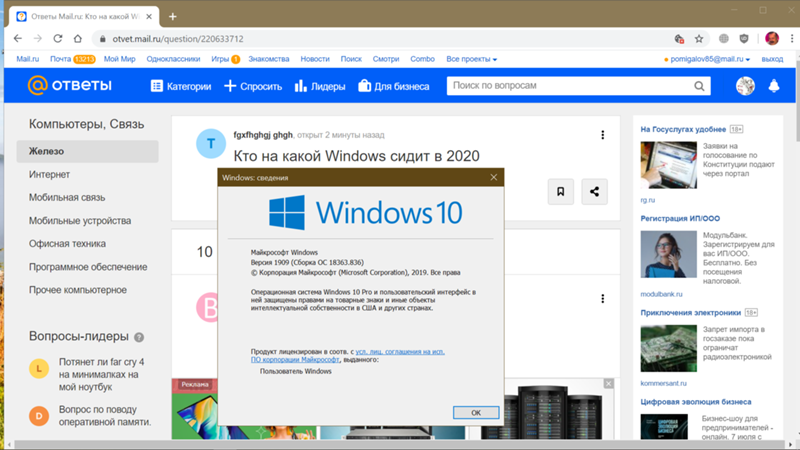Viewport: 800px width, 450px height.
Task: Go back with the browser back arrow
Action: (18, 39)
